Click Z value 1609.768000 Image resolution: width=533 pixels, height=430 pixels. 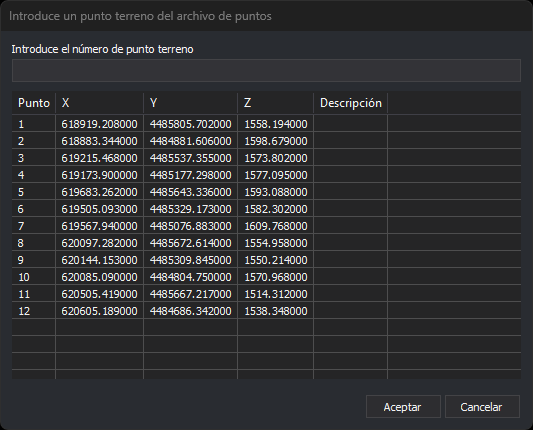point(276,226)
